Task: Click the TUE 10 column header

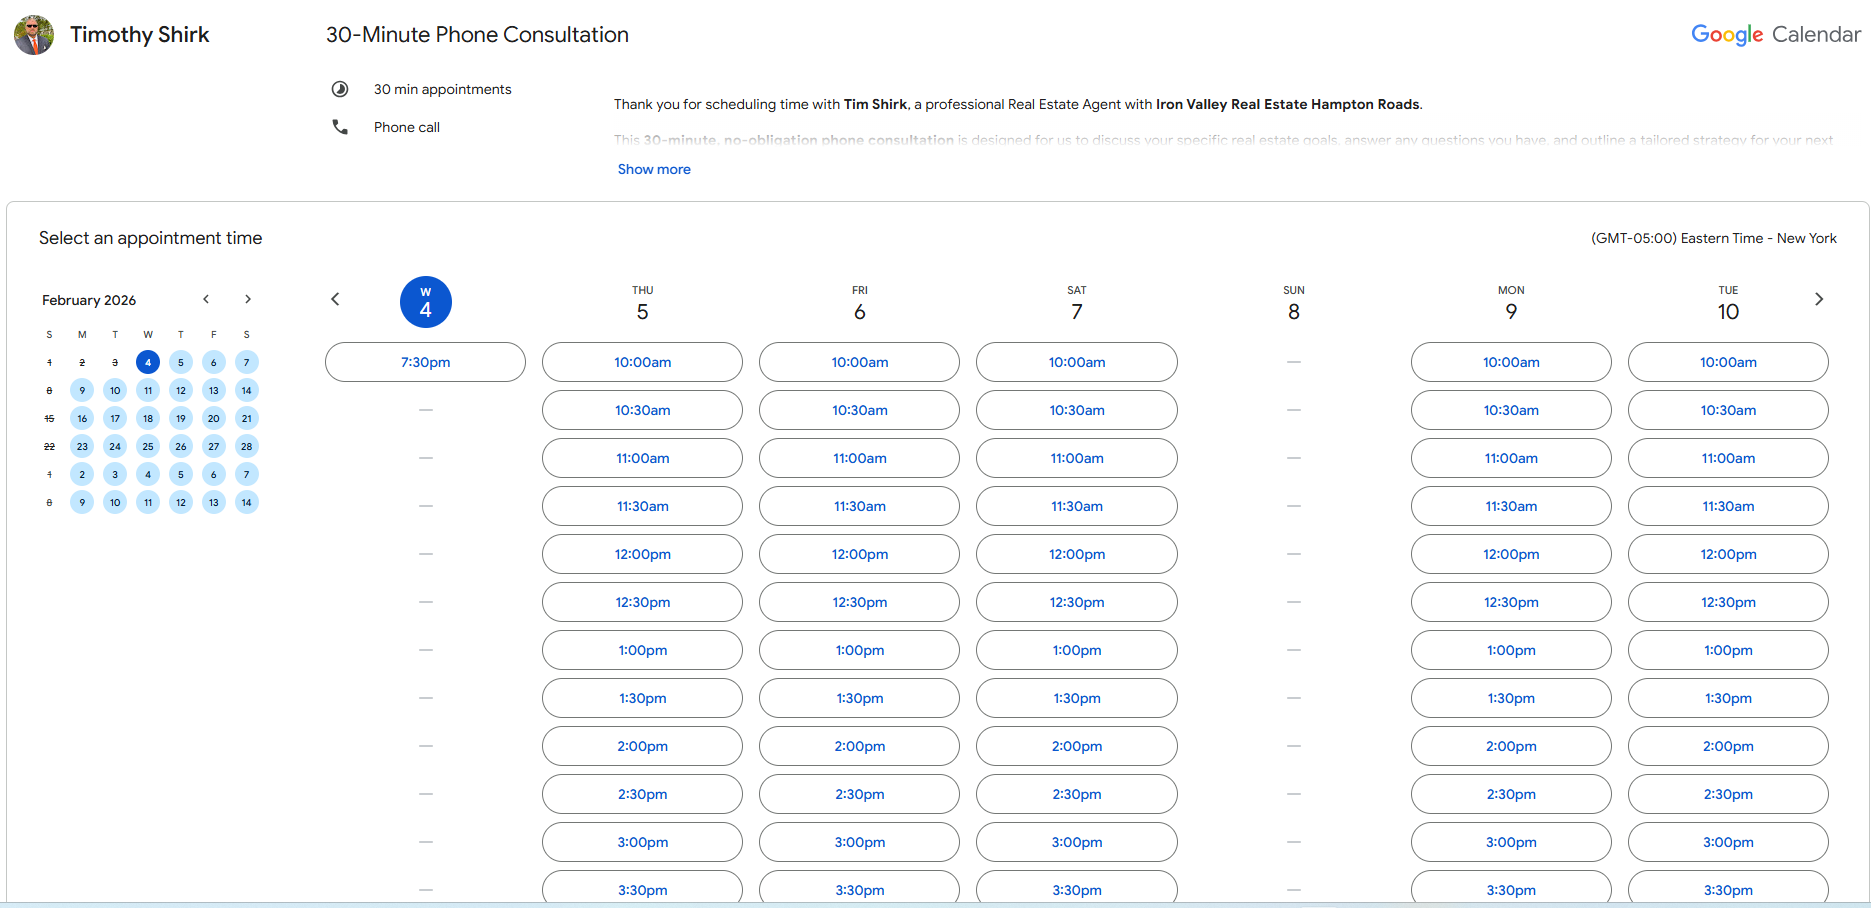Action: [1728, 303]
